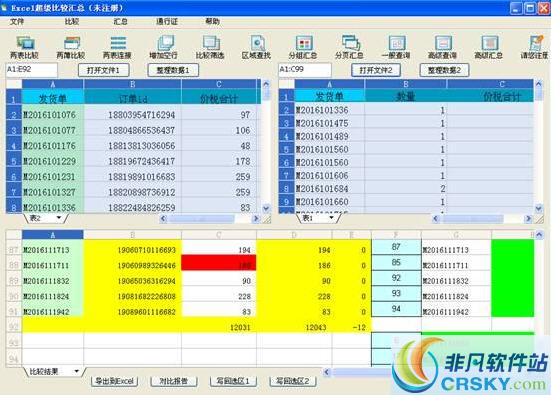The height and width of the screenshot is (395, 551).
Task: Click left table's scroll-up arrow
Action: pos(266,84)
